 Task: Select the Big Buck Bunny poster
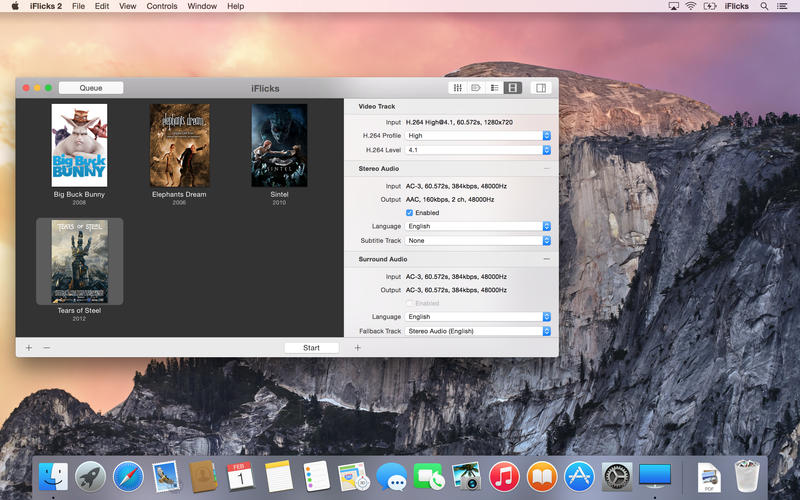(79, 146)
